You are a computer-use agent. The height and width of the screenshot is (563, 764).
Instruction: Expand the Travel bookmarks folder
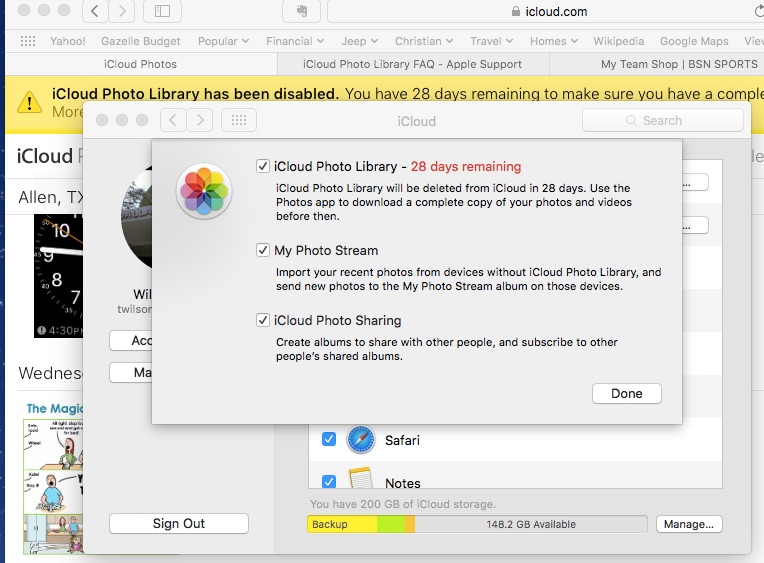(x=491, y=41)
